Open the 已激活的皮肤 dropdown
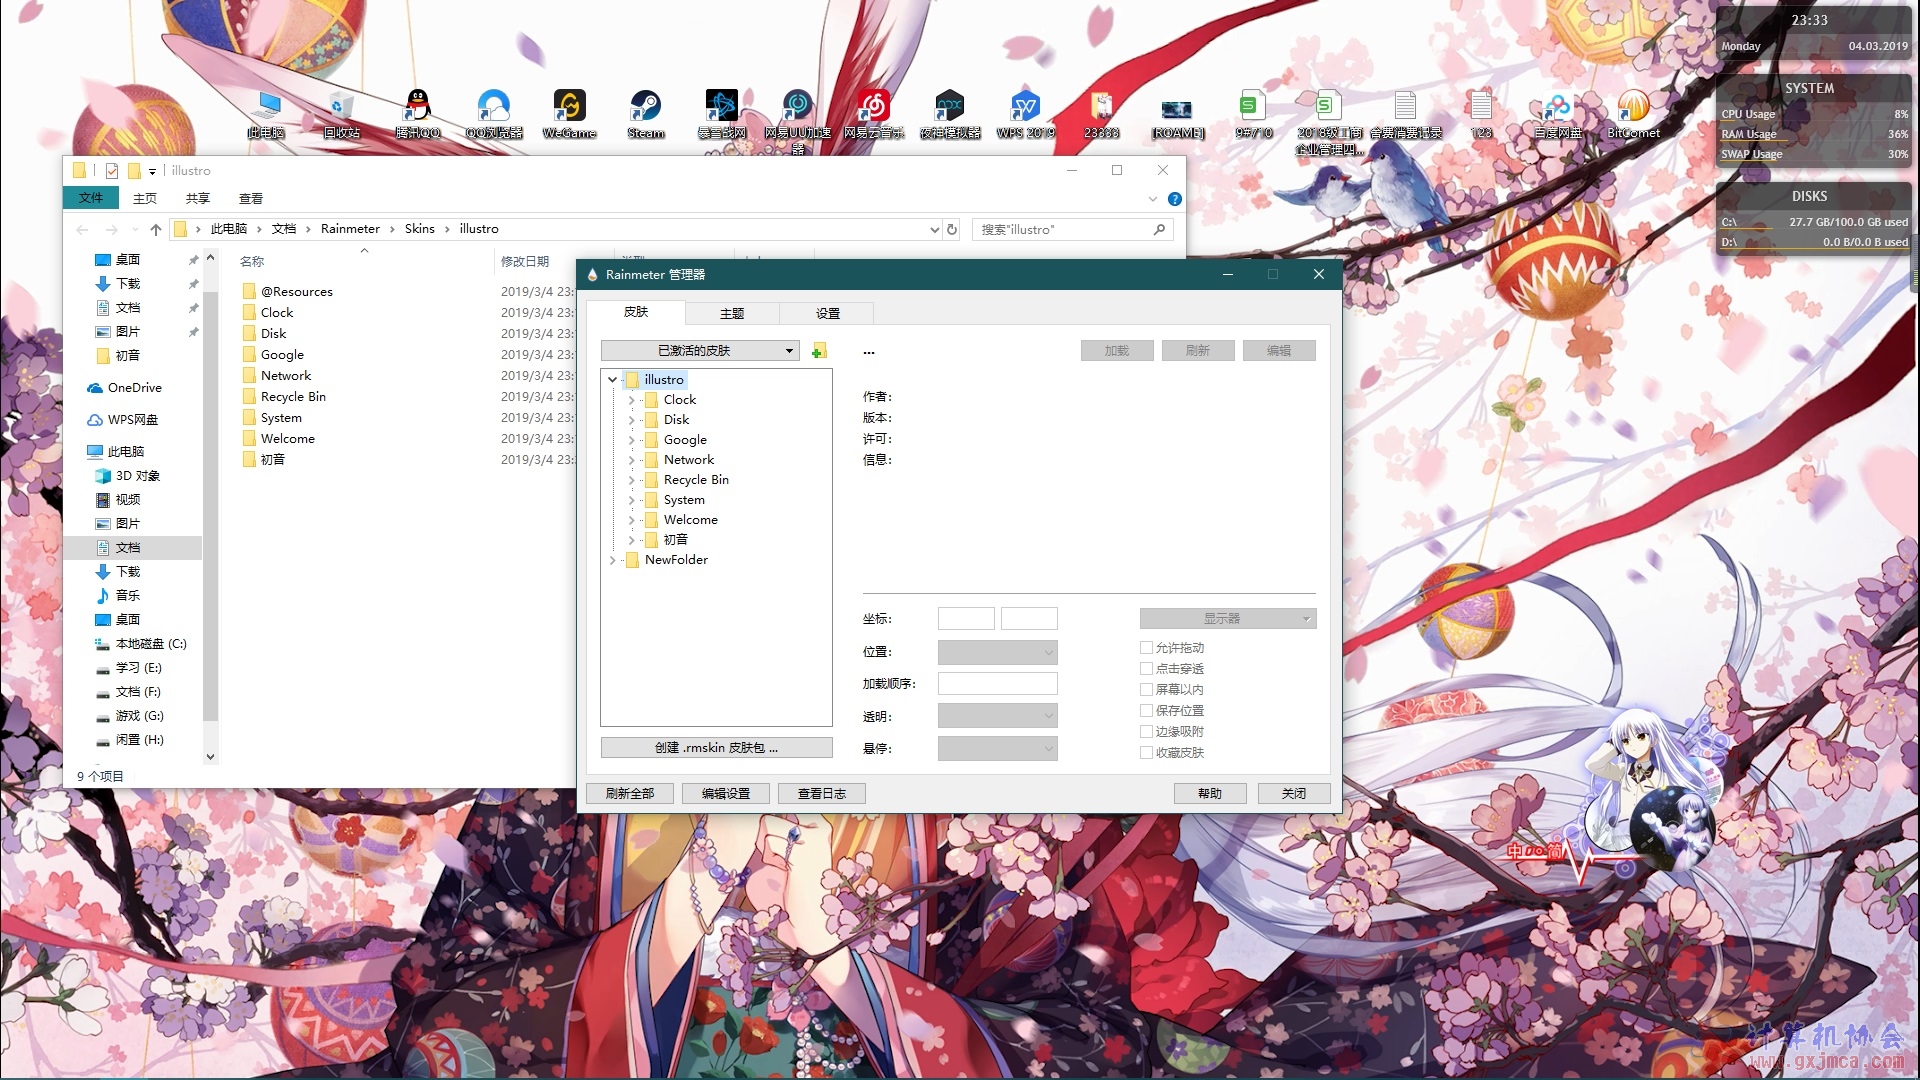Image resolution: width=1920 pixels, height=1080 pixels. click(700, 351)
